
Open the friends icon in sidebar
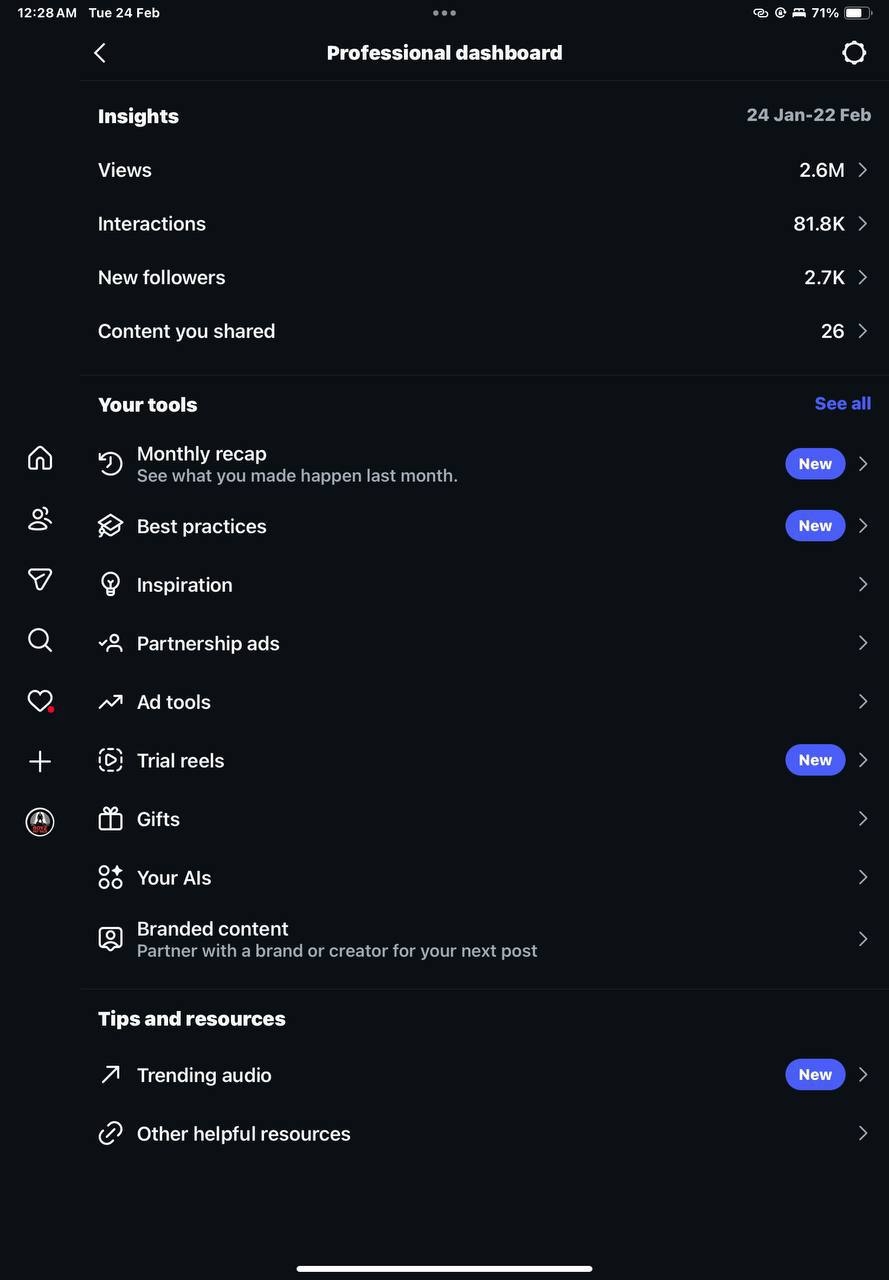coord(40,519)
